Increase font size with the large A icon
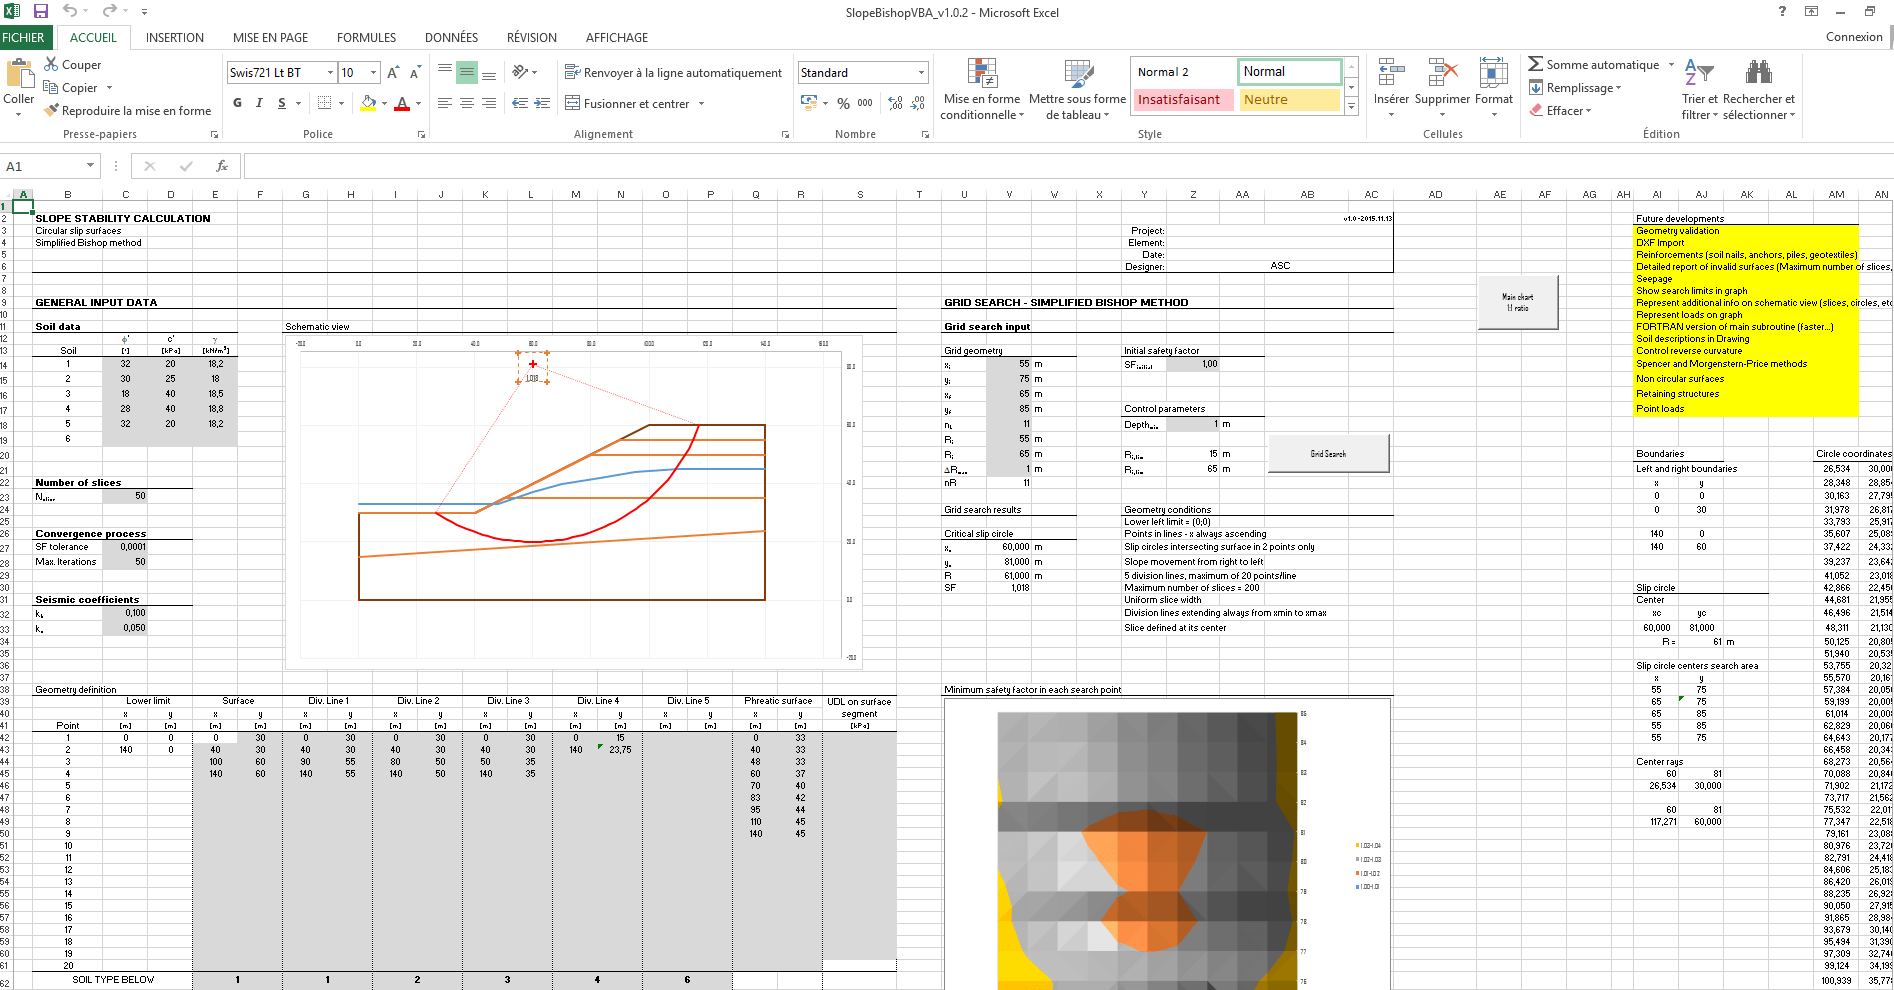The image size is (1894, 990). coord(393,72)
